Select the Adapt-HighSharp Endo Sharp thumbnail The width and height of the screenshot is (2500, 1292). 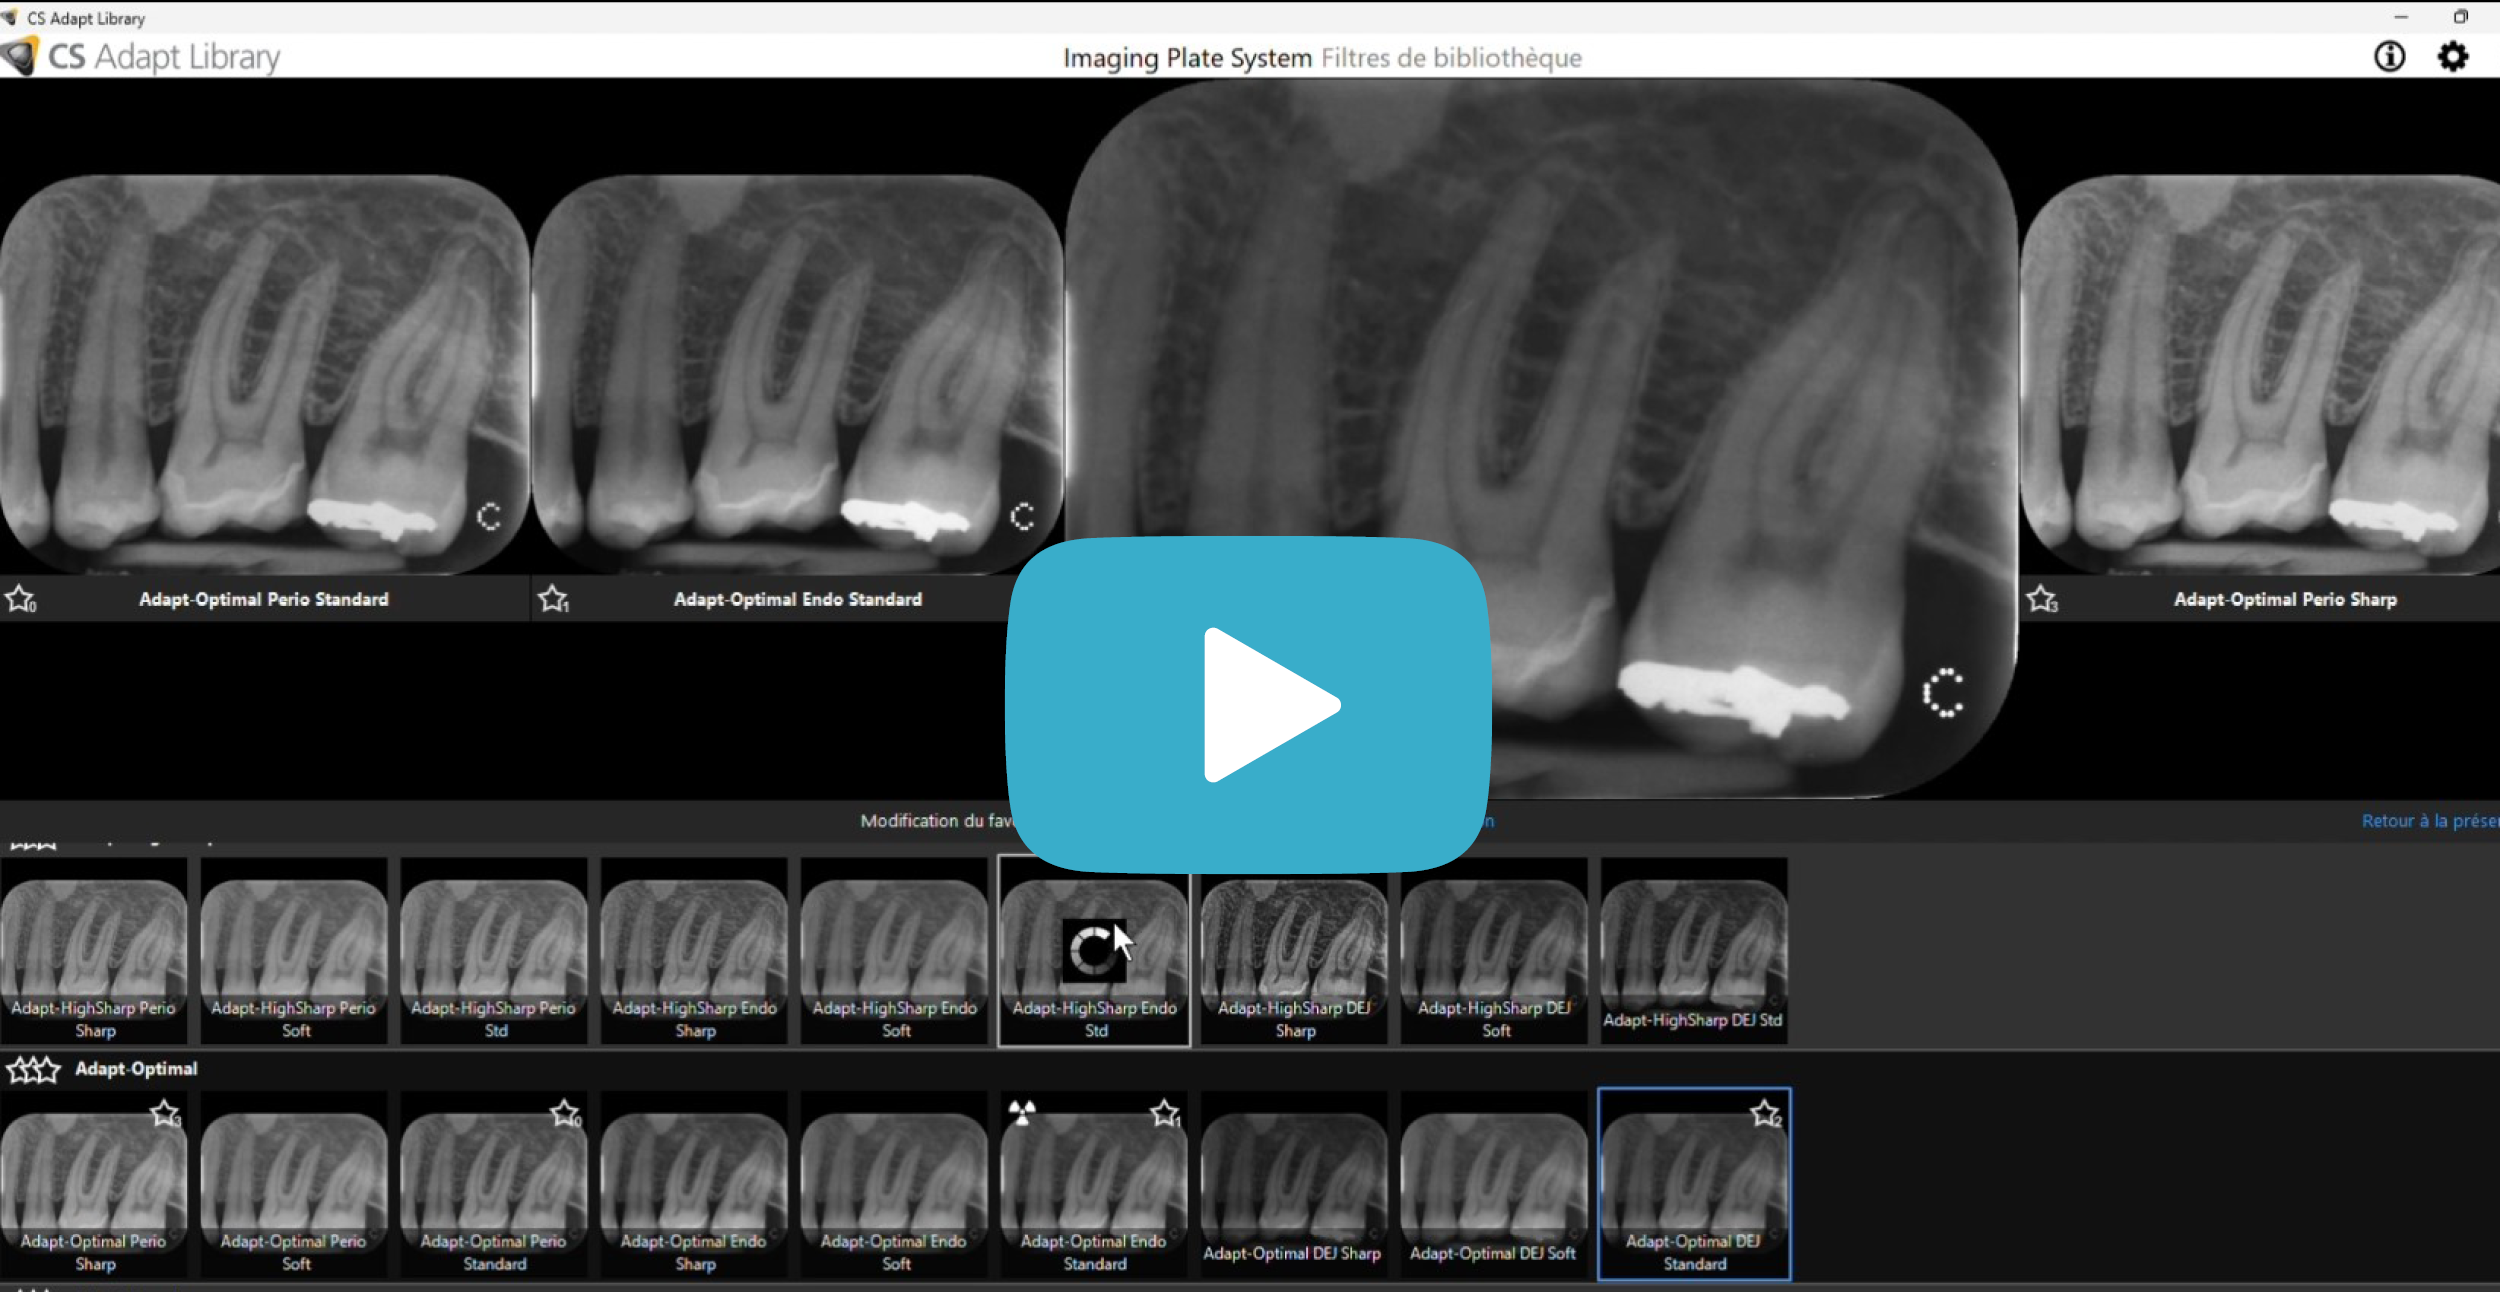tap(694, 951)
